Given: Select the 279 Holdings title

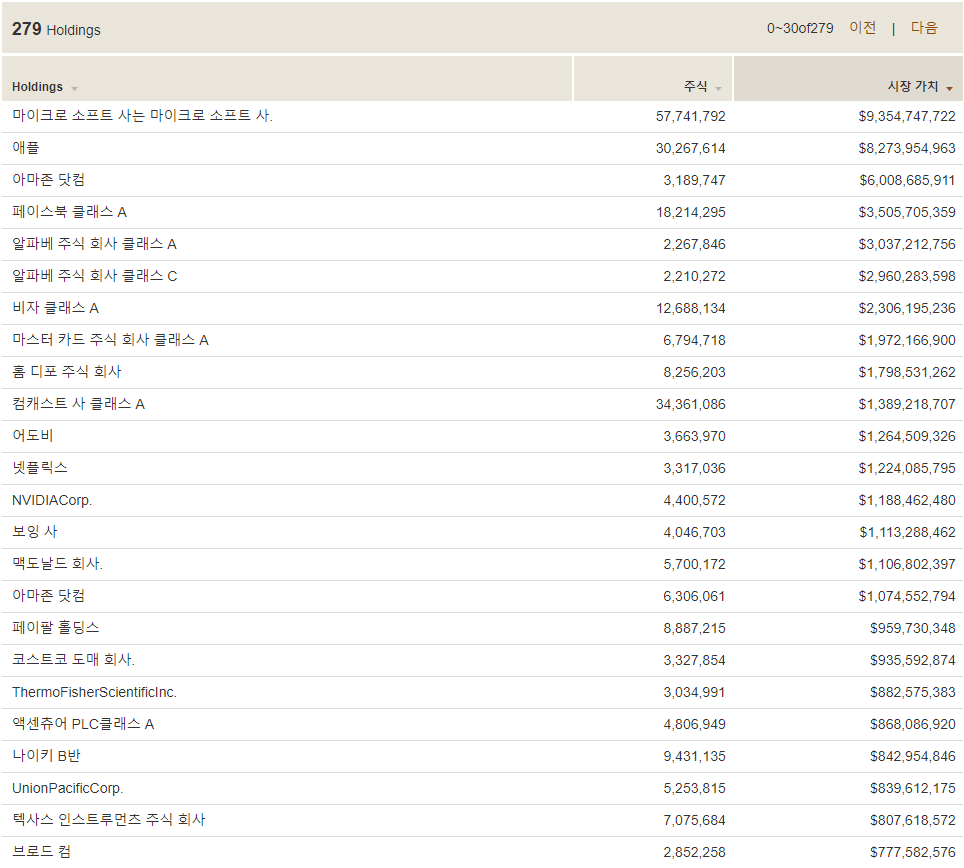Looking at the screenshot, I should click(x=56, y=29).
